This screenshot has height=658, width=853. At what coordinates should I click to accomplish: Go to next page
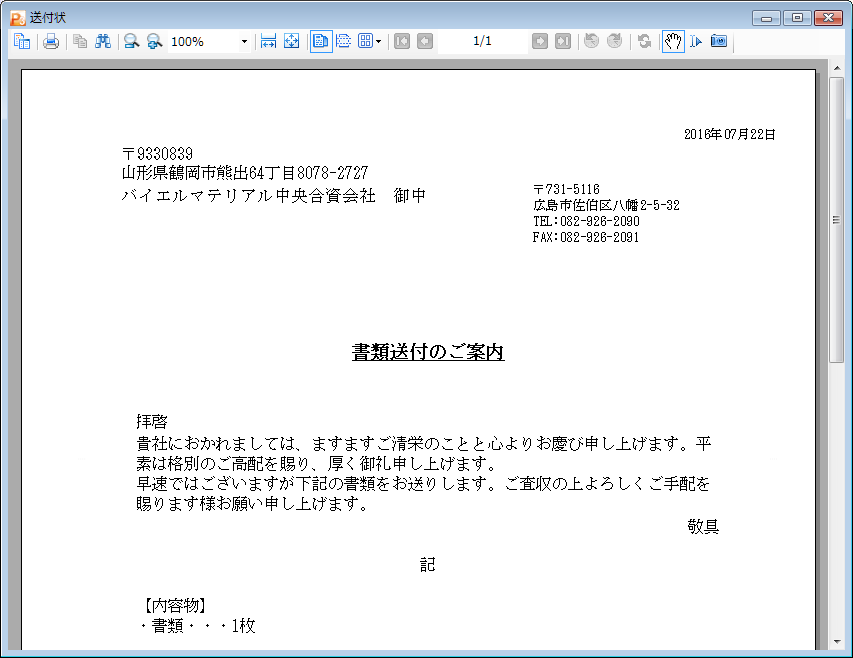tap(540, 41)
